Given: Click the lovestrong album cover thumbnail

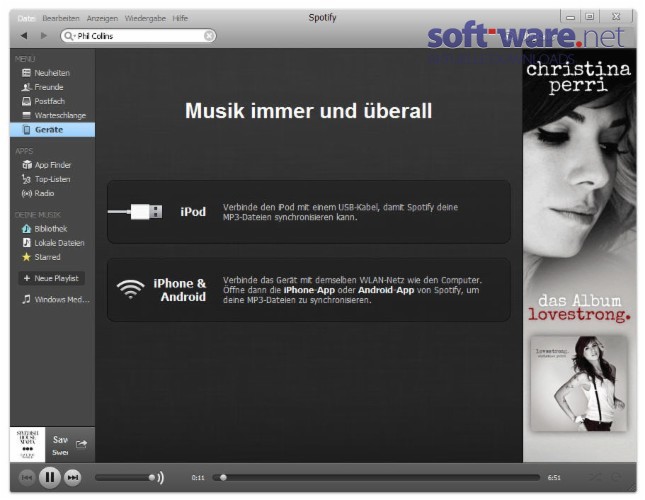Looking at the screenshot, I should (579, 383).
